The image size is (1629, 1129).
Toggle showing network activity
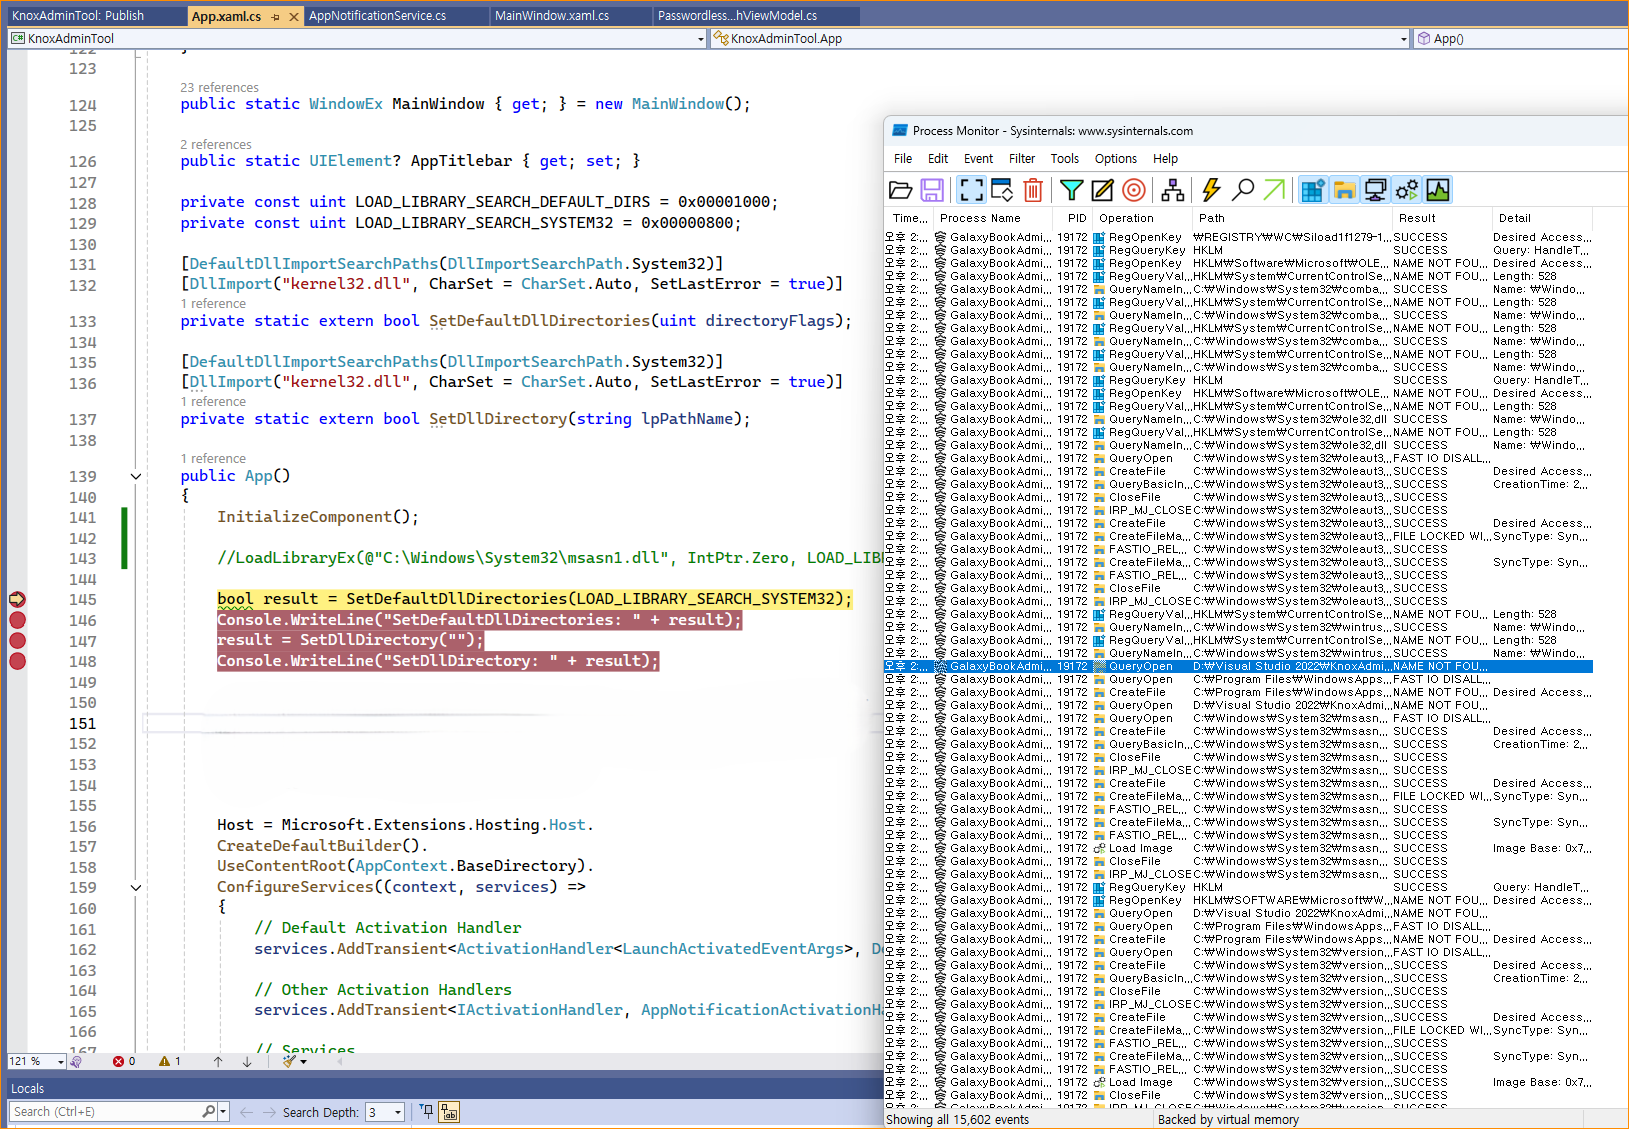(x=1376, y=190)
